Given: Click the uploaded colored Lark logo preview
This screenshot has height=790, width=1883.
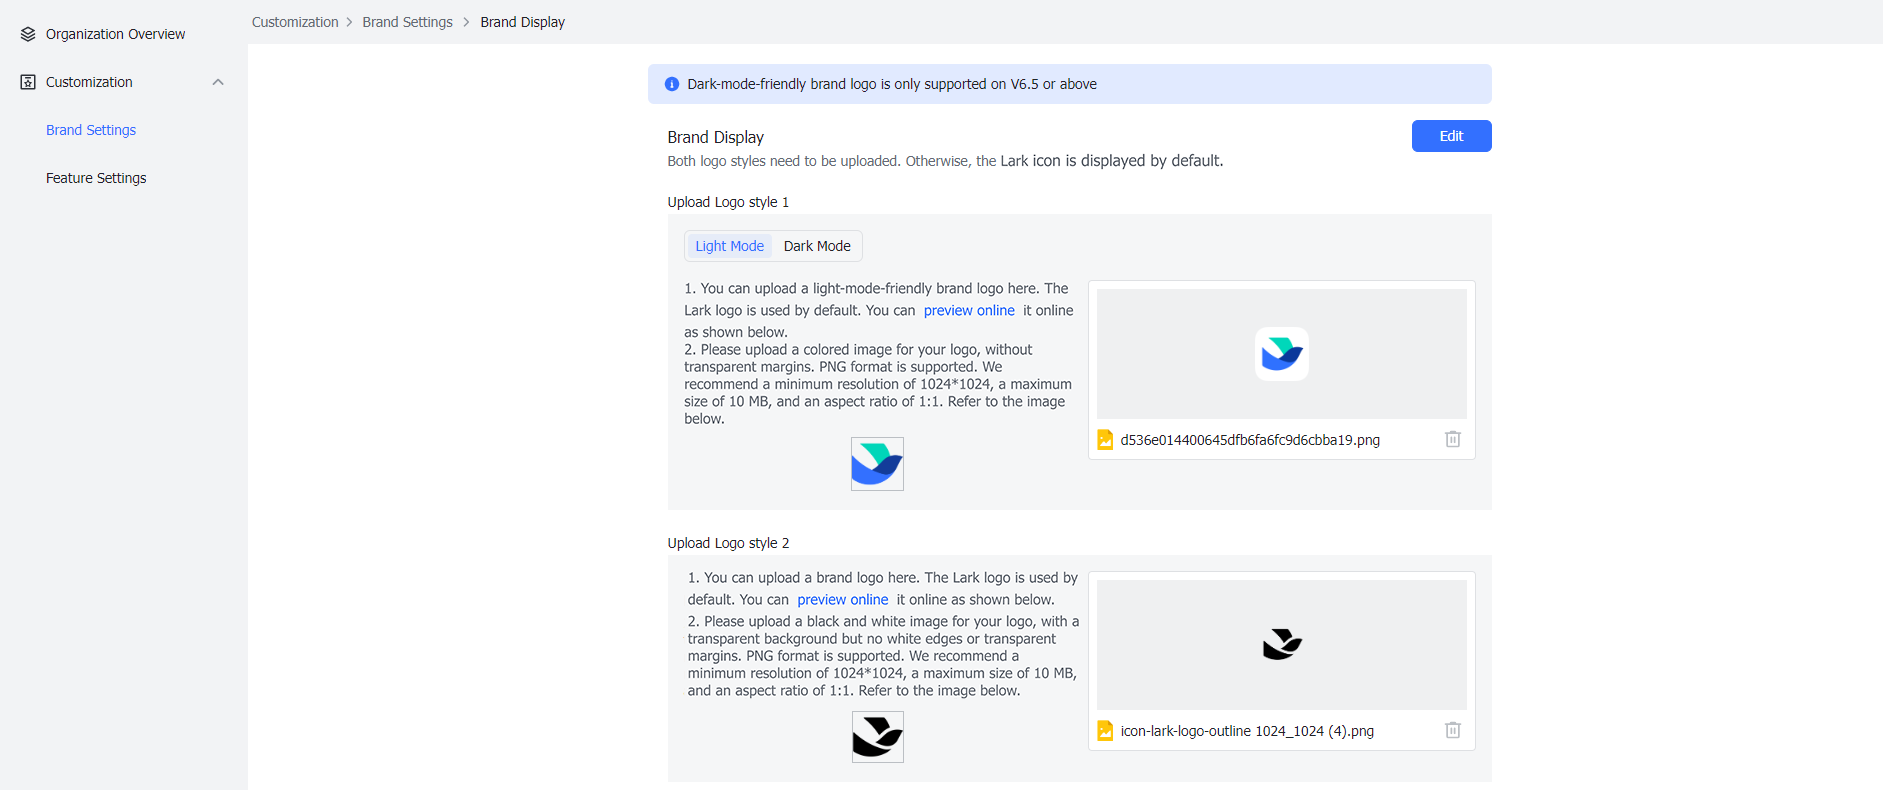Looking at the screenshot, I should [x=1282, y=354].
